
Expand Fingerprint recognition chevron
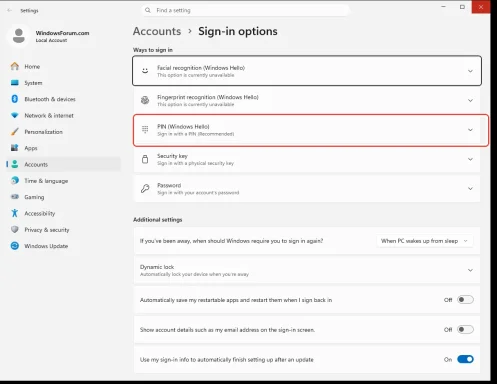tap(470, 100)
